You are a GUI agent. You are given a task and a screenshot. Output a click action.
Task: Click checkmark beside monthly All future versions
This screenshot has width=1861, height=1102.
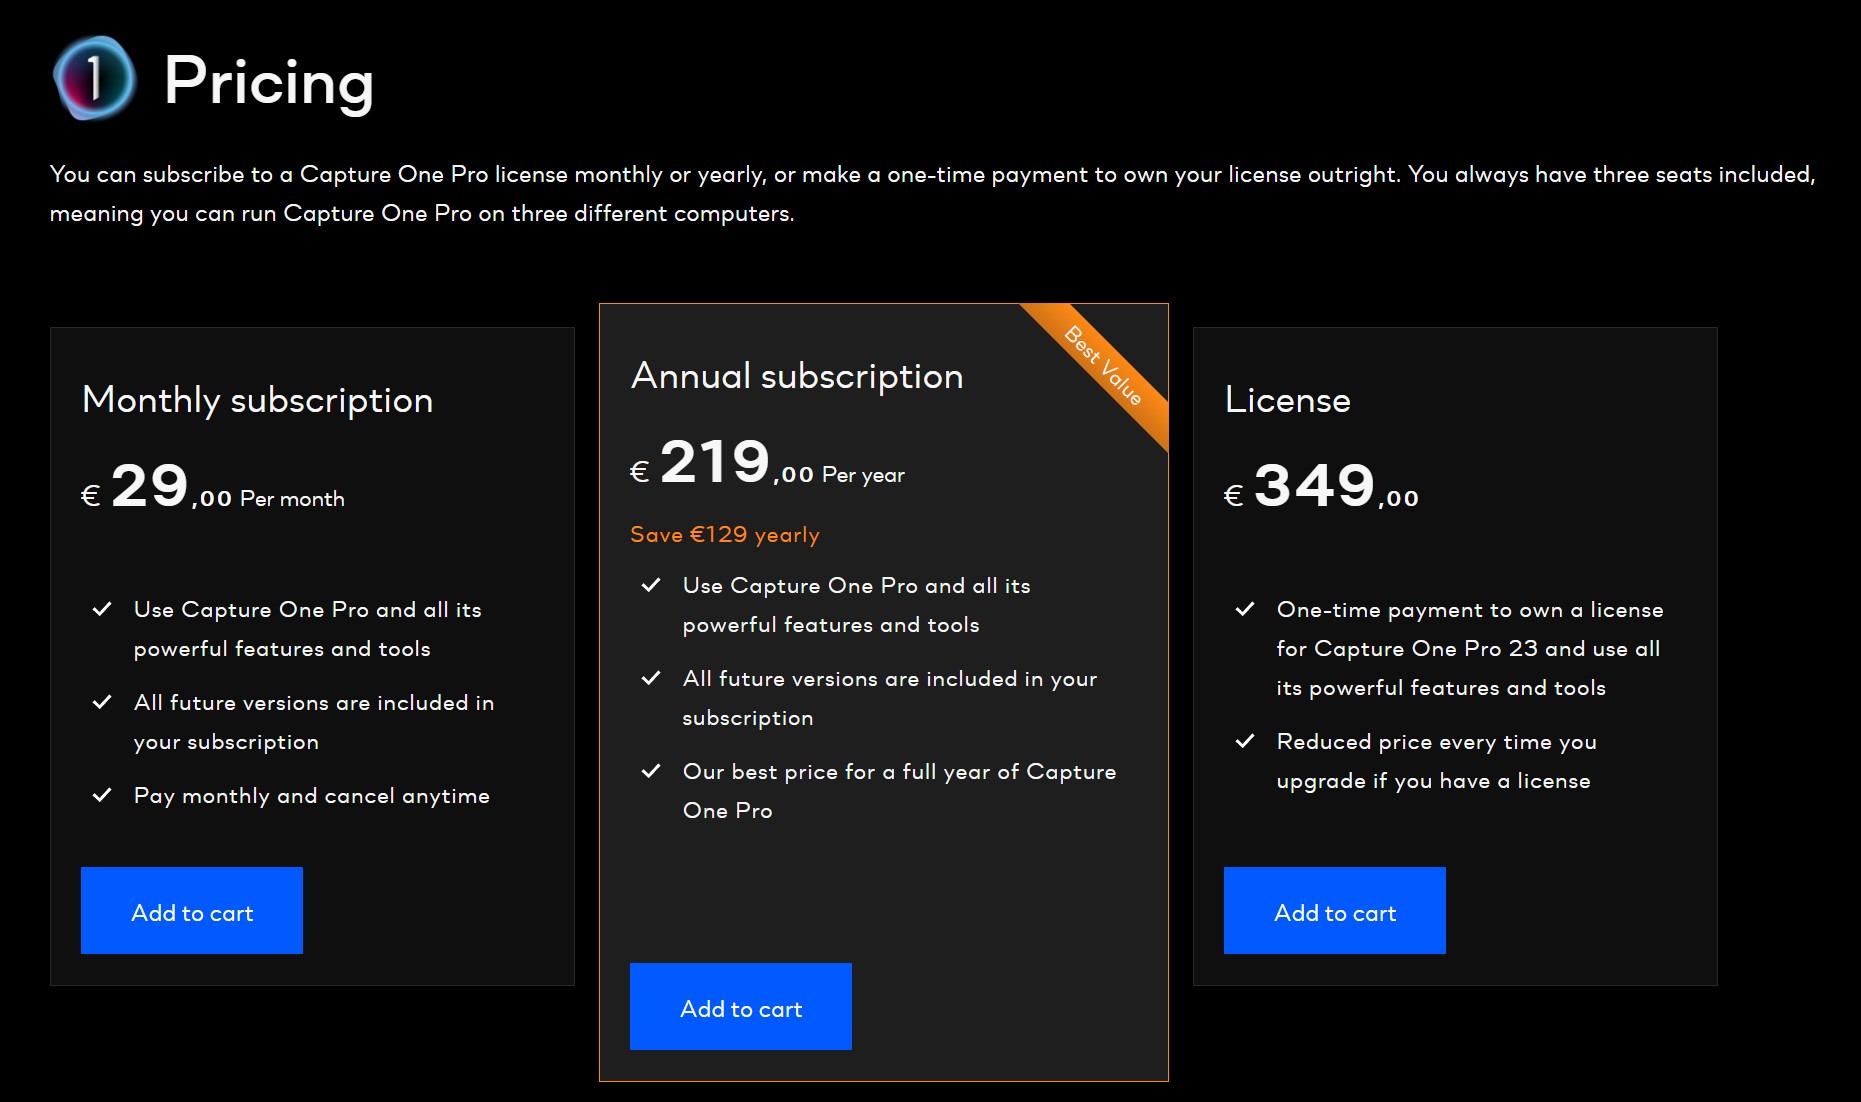(x=102, y=702)
